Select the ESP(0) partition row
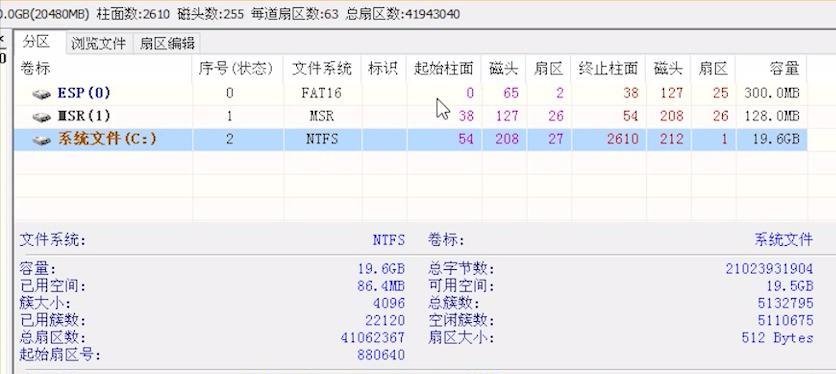This screenshot has width=836, height=374. (409, 93)
